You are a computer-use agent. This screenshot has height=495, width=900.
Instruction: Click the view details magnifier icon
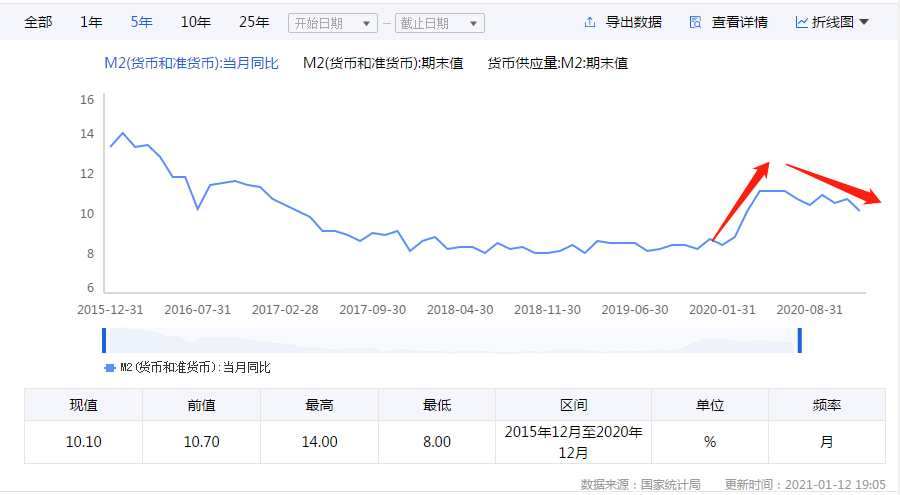pyautogui.click(x=695, y=22)
